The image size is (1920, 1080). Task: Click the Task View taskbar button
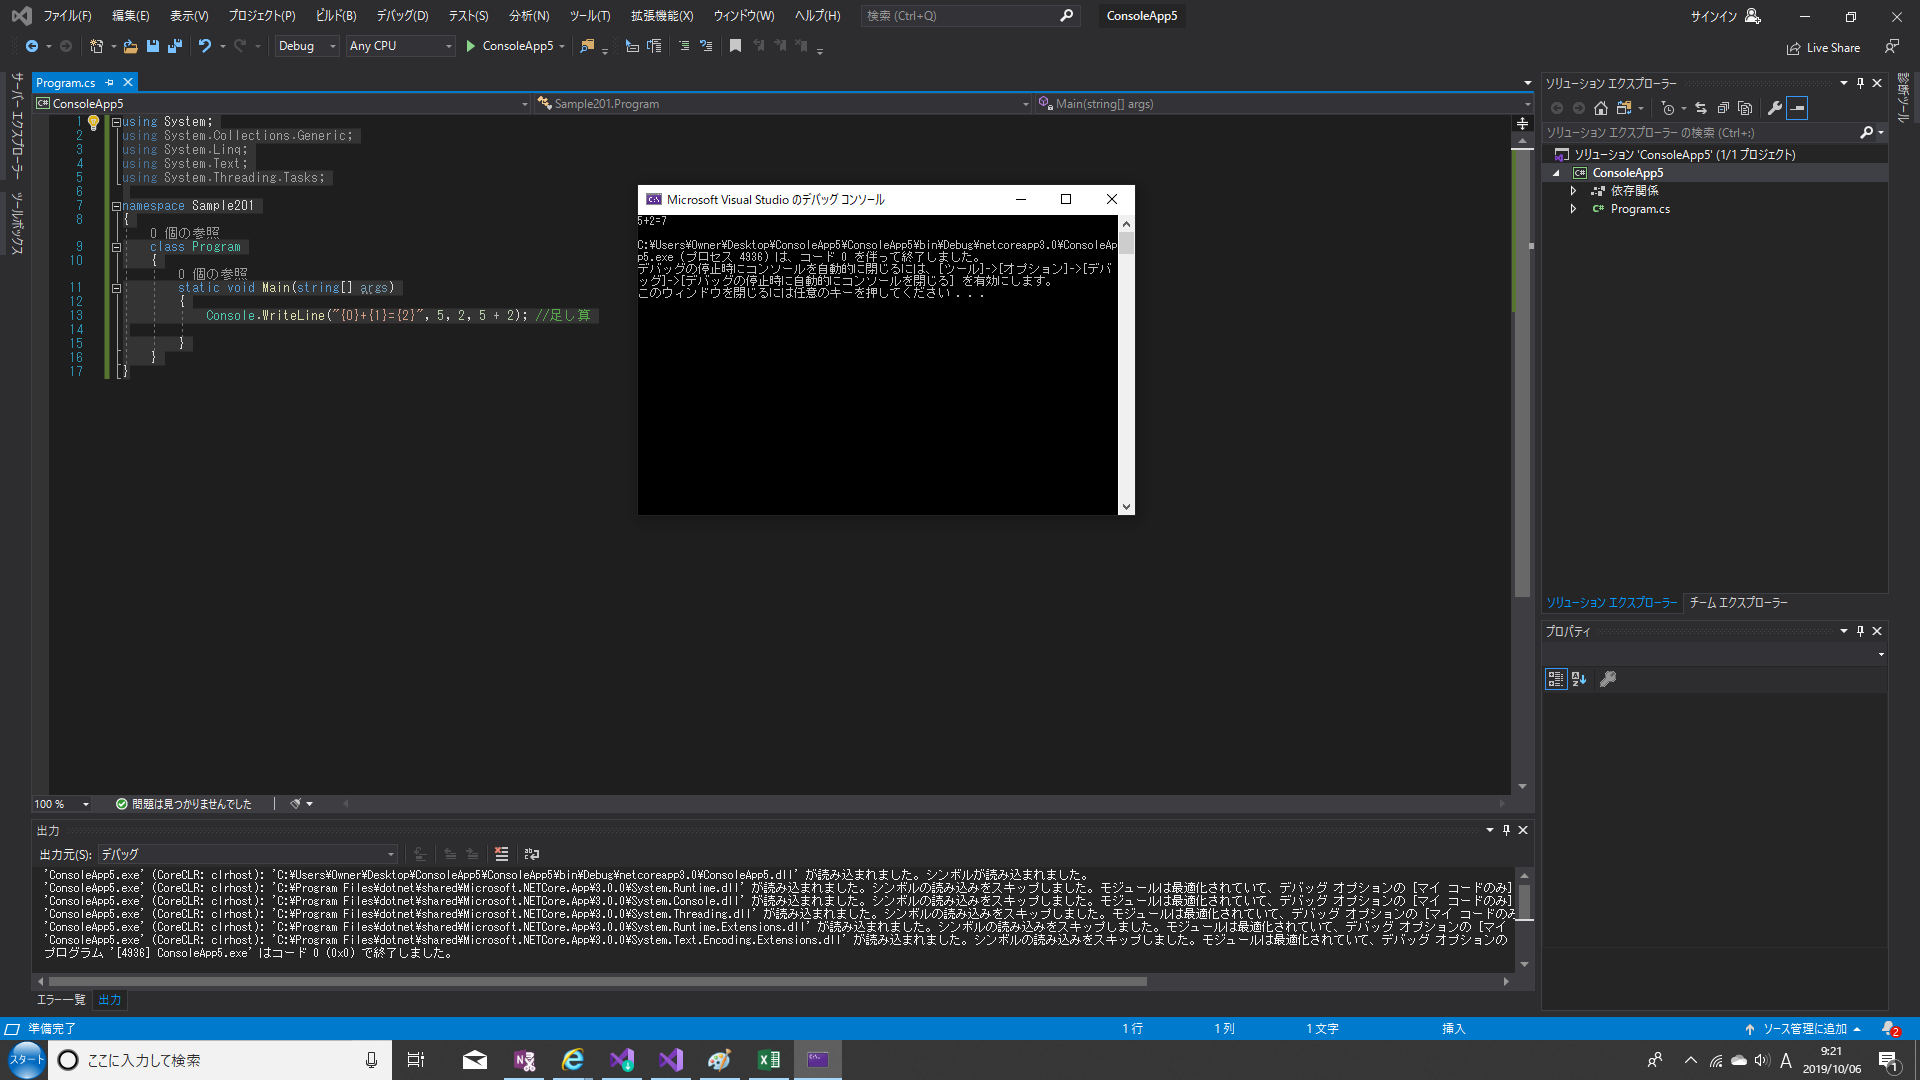coord(416,1060)
